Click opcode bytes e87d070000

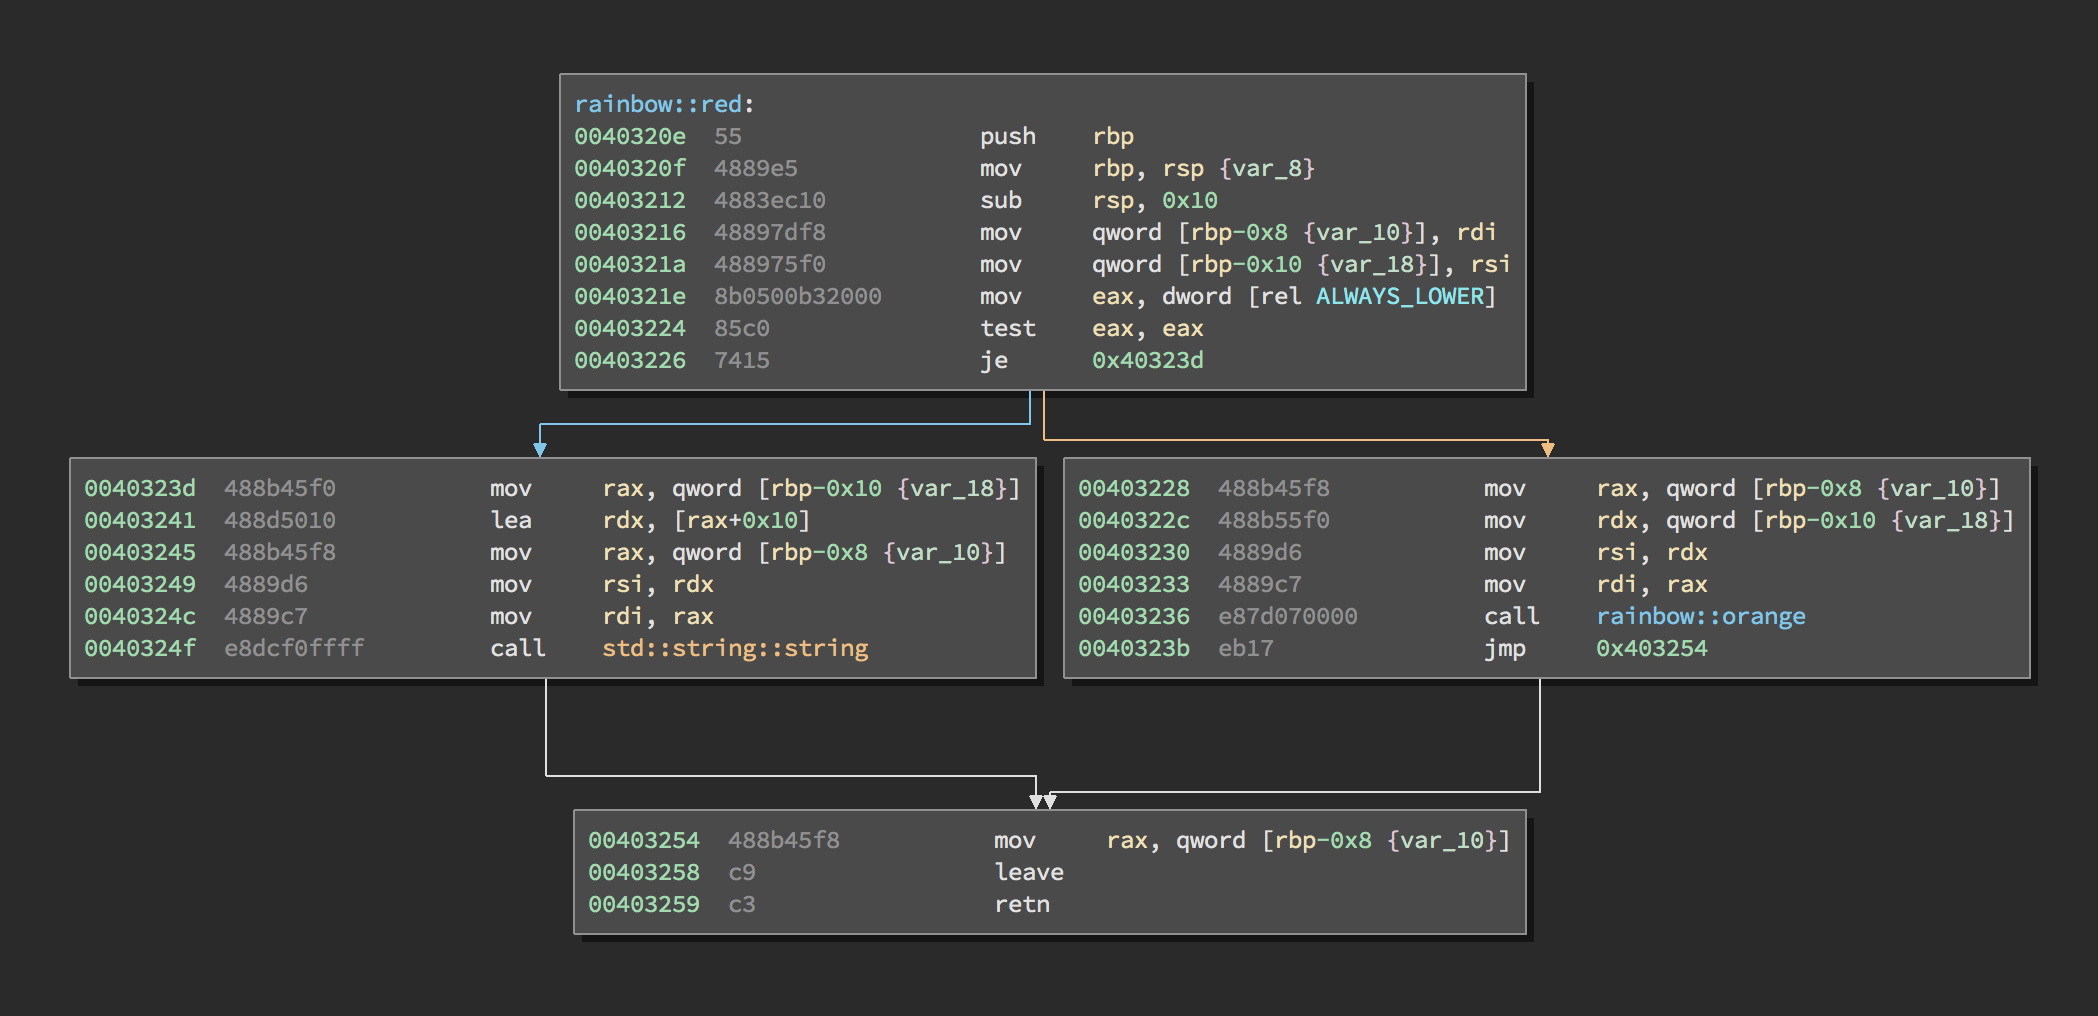pos(1287,616)
